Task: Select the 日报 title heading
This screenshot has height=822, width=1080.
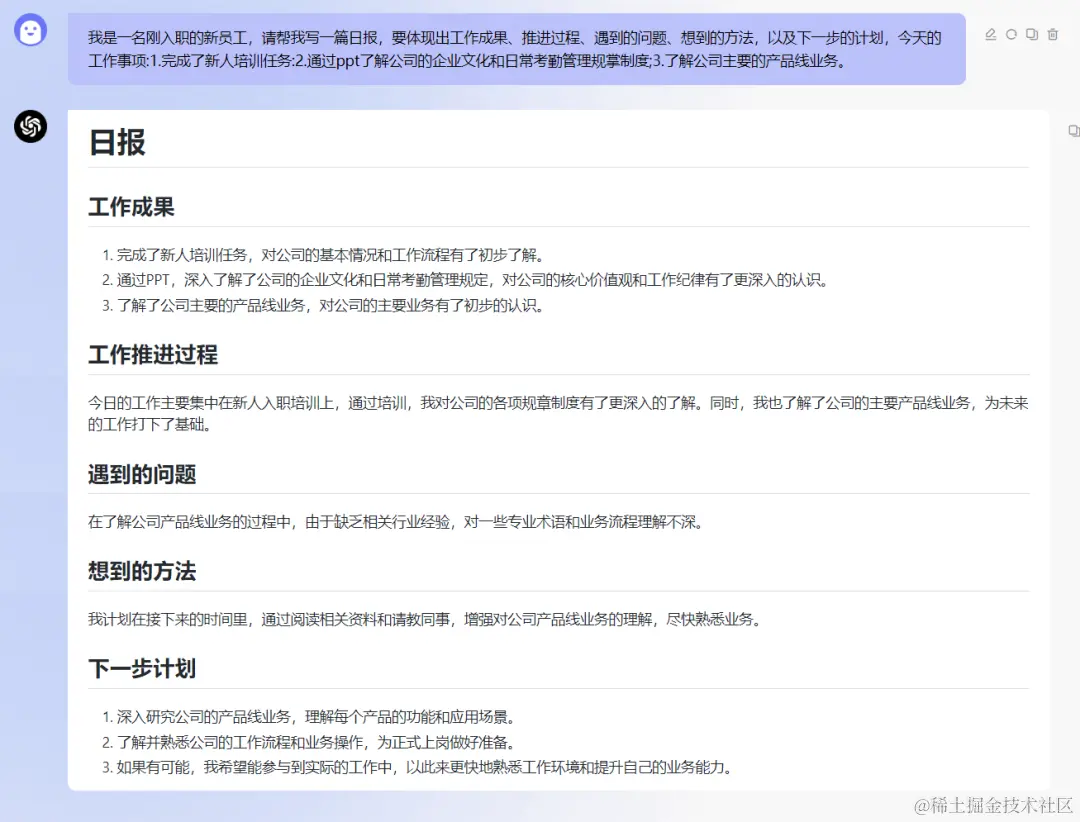Action: (x=117, y=143)
